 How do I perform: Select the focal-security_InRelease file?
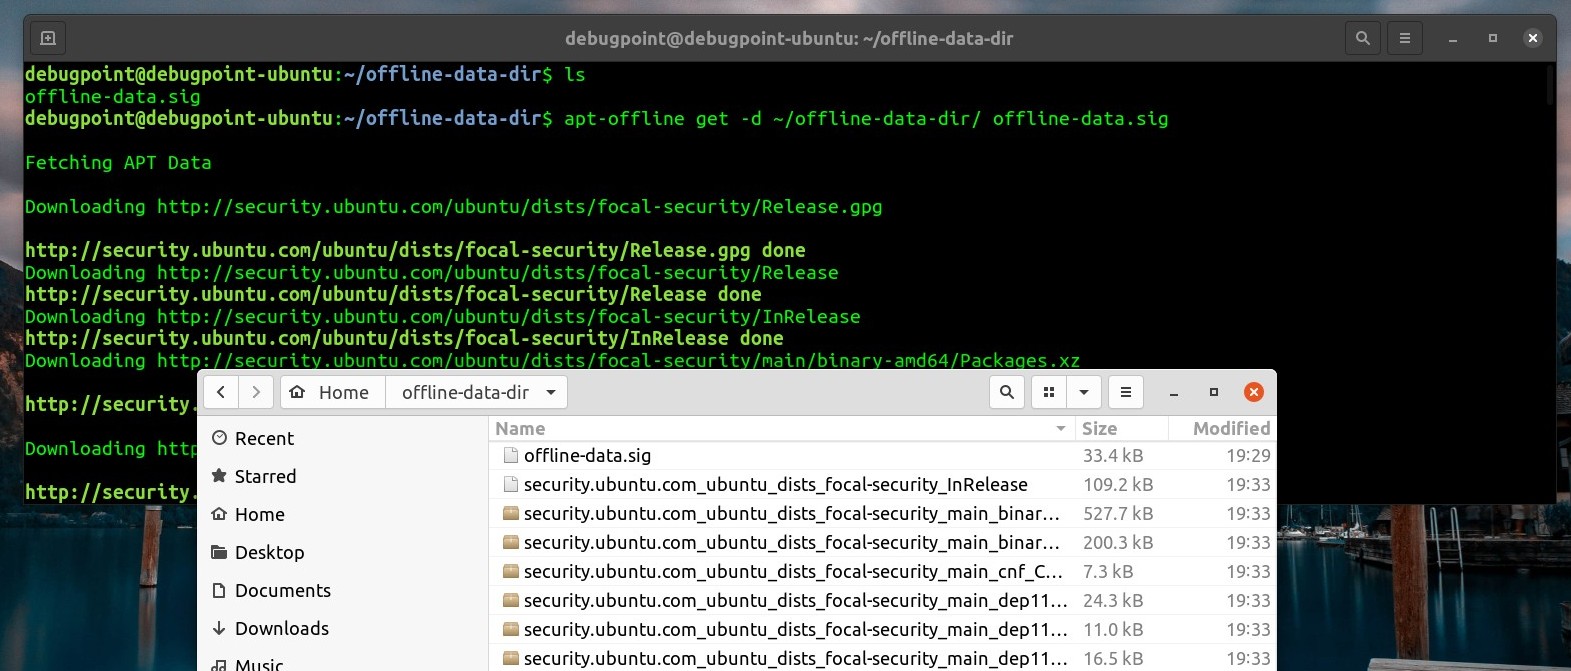click(775, 484)
